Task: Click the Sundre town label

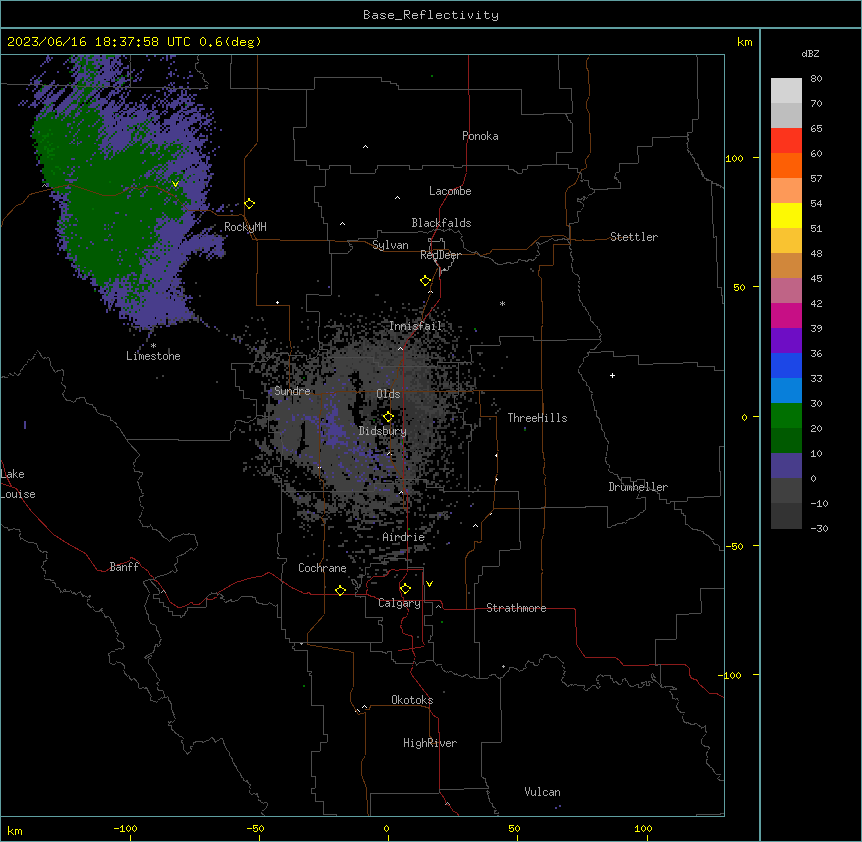Action: tap(292, 391)
